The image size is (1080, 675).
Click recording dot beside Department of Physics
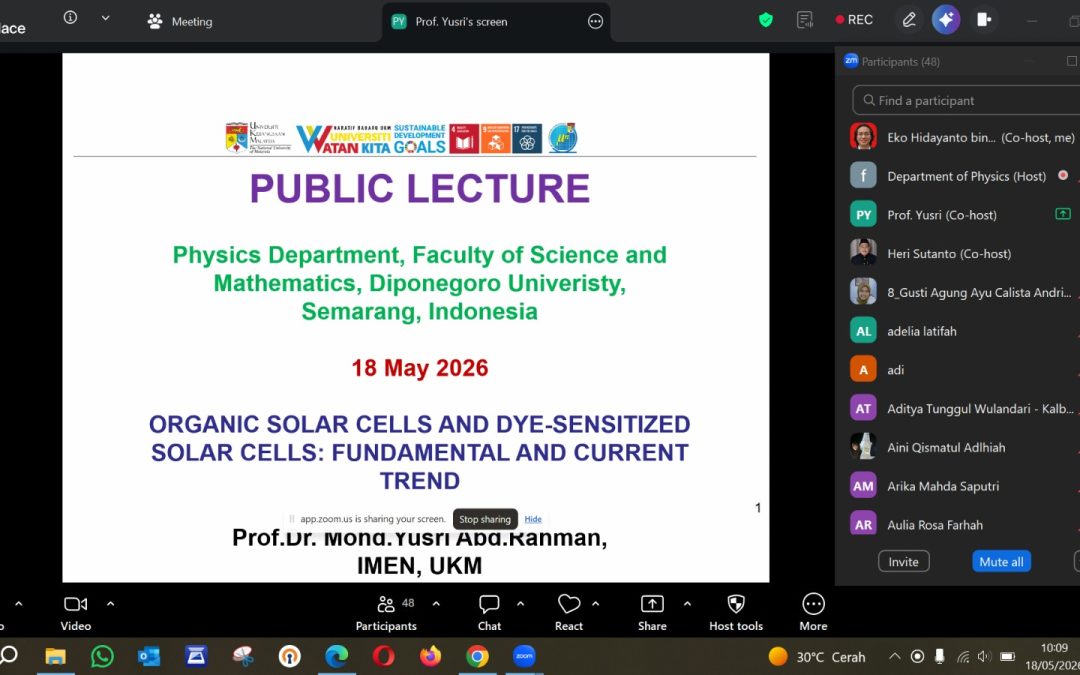[x=1063, y=176]
